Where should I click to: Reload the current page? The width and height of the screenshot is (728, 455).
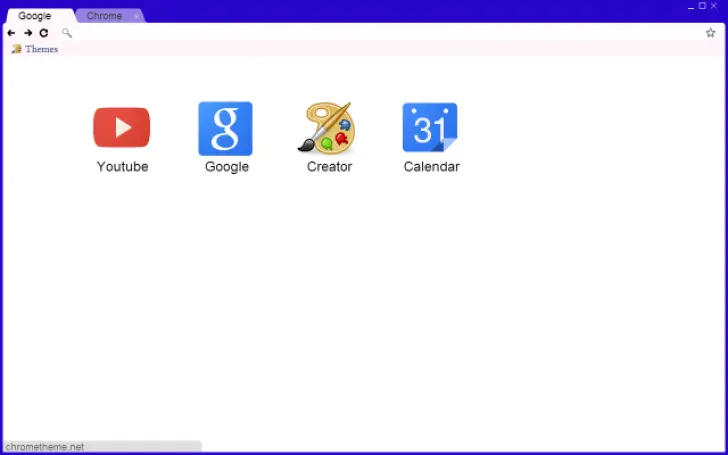(x=43, y=33)
